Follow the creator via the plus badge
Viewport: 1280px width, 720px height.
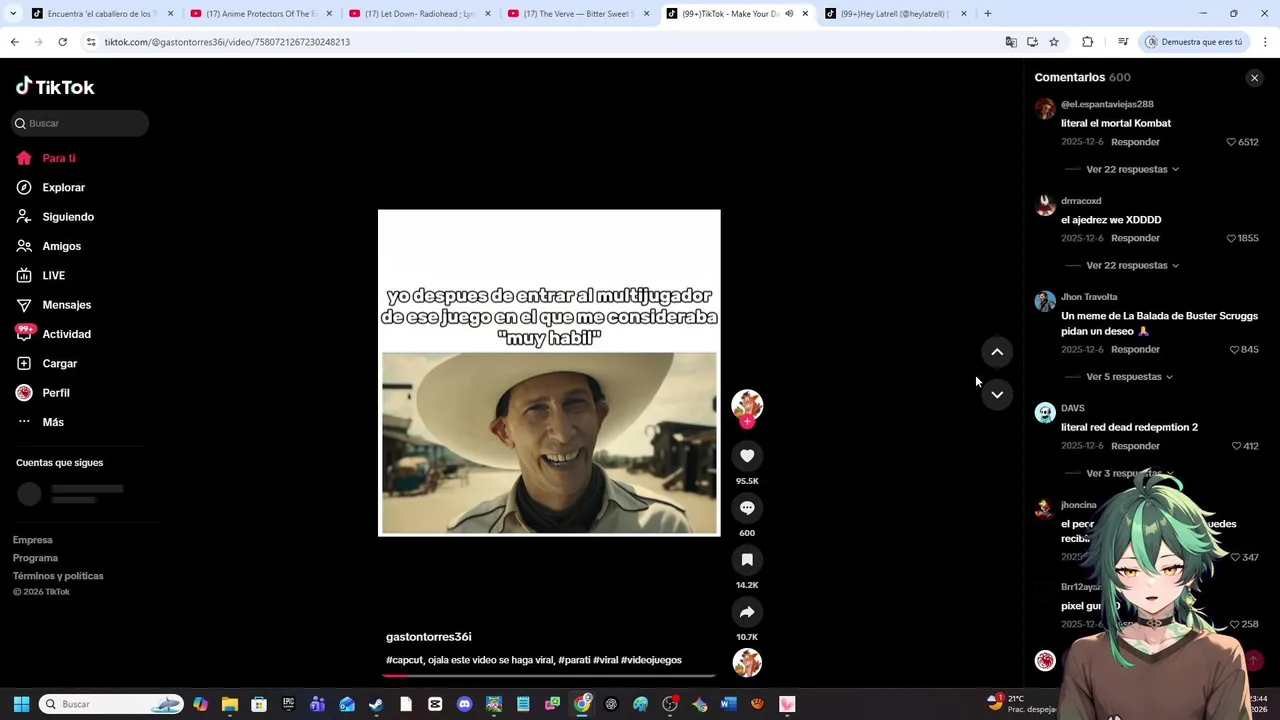point(747,422)
